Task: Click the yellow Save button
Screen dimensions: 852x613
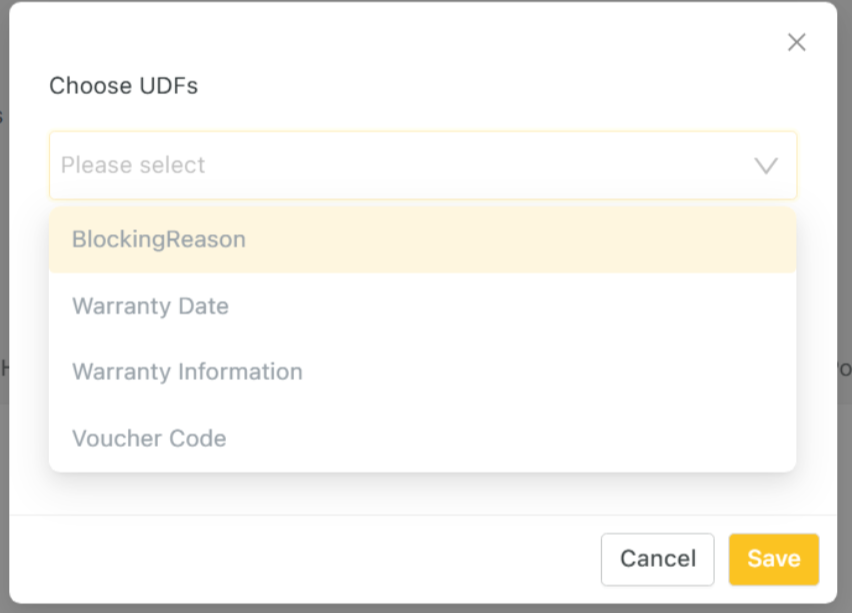Action: pyautogui.click(x=773, y=559)
